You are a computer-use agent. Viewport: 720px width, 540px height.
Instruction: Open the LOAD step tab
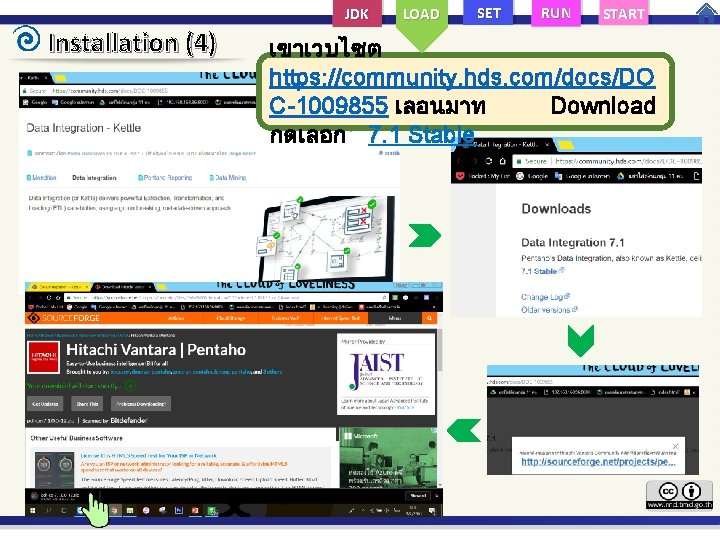click(x=421, y=14)
